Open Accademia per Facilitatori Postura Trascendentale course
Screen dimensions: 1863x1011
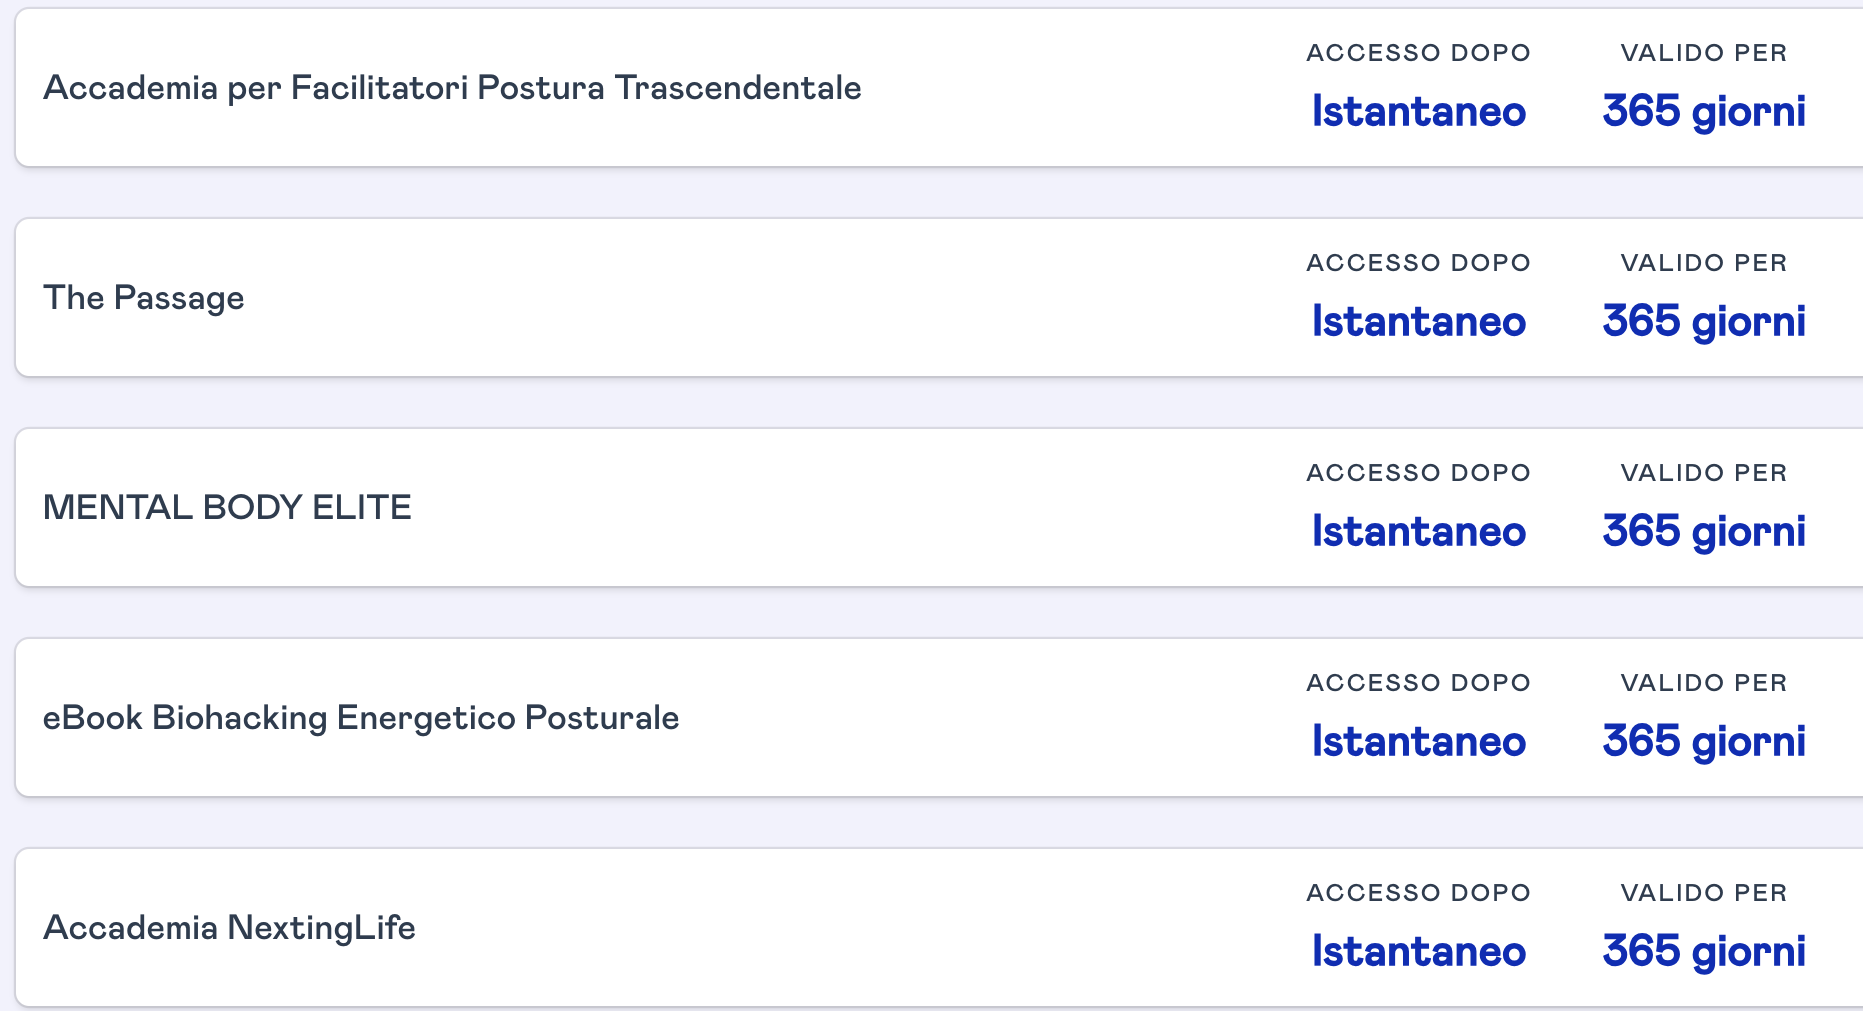(x=452, y=88)
